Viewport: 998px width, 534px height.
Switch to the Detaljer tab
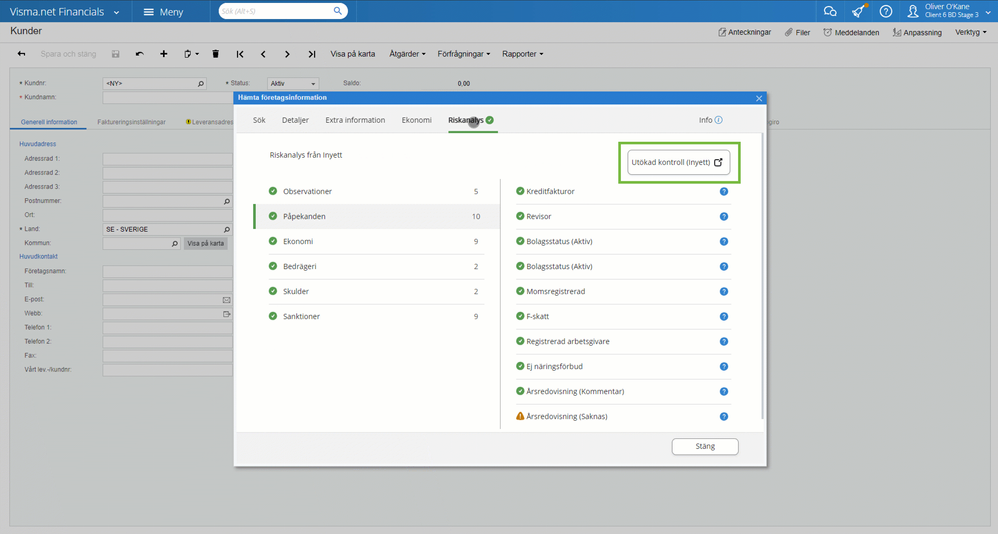pyautogui.click(x=295, y=120)
